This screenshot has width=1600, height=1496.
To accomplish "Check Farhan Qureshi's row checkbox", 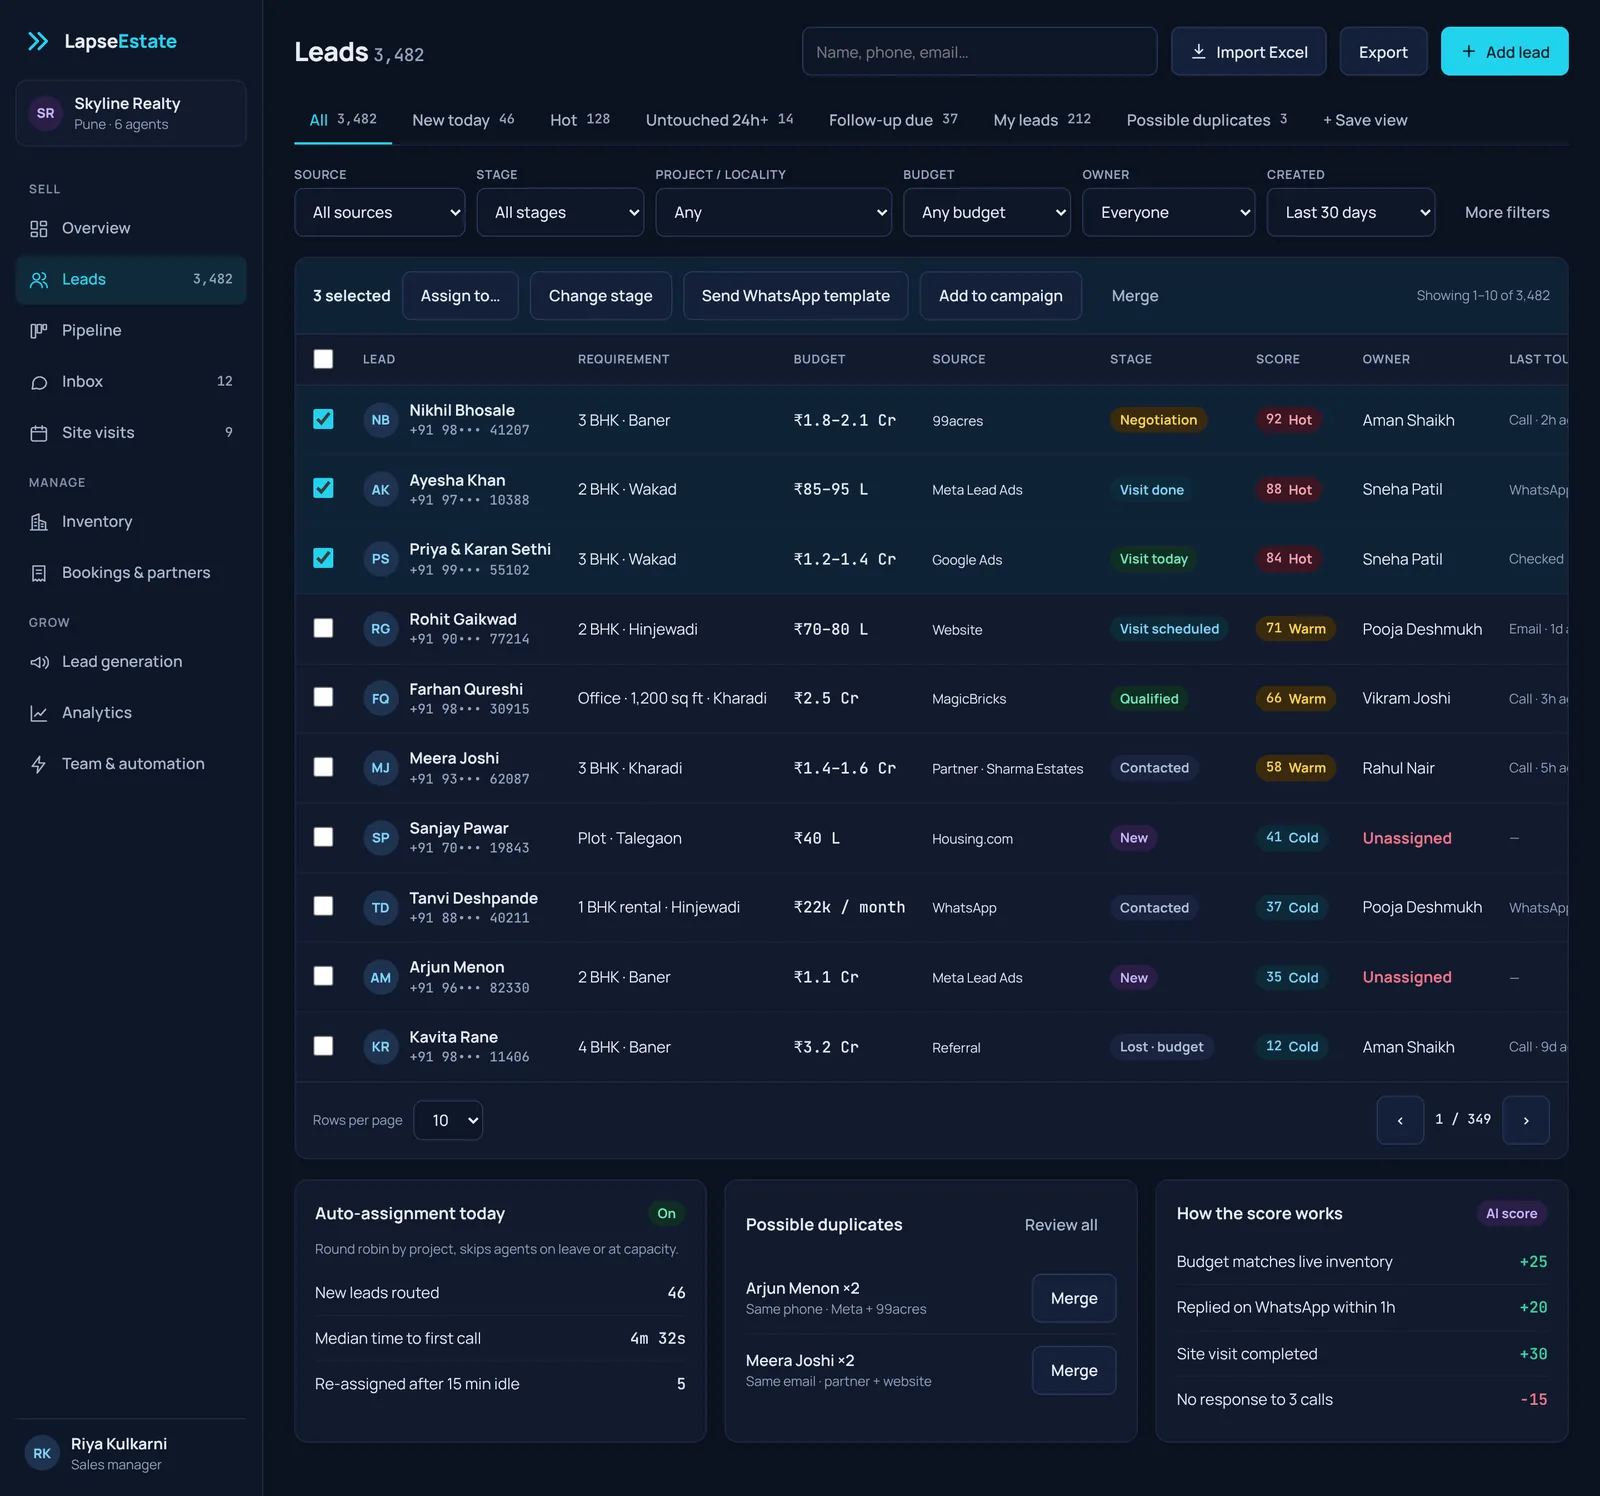I will pos(323,697).
